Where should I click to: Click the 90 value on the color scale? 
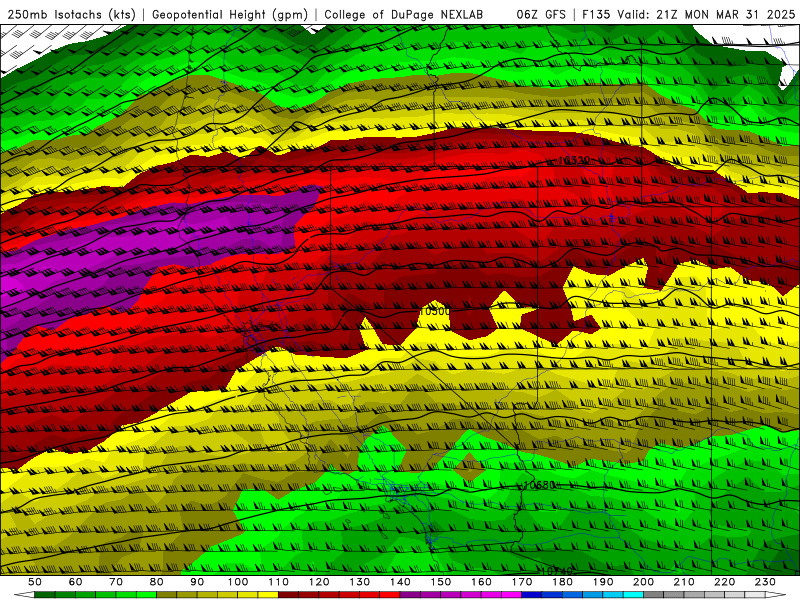pyautogui.click(x=197, y=582)
